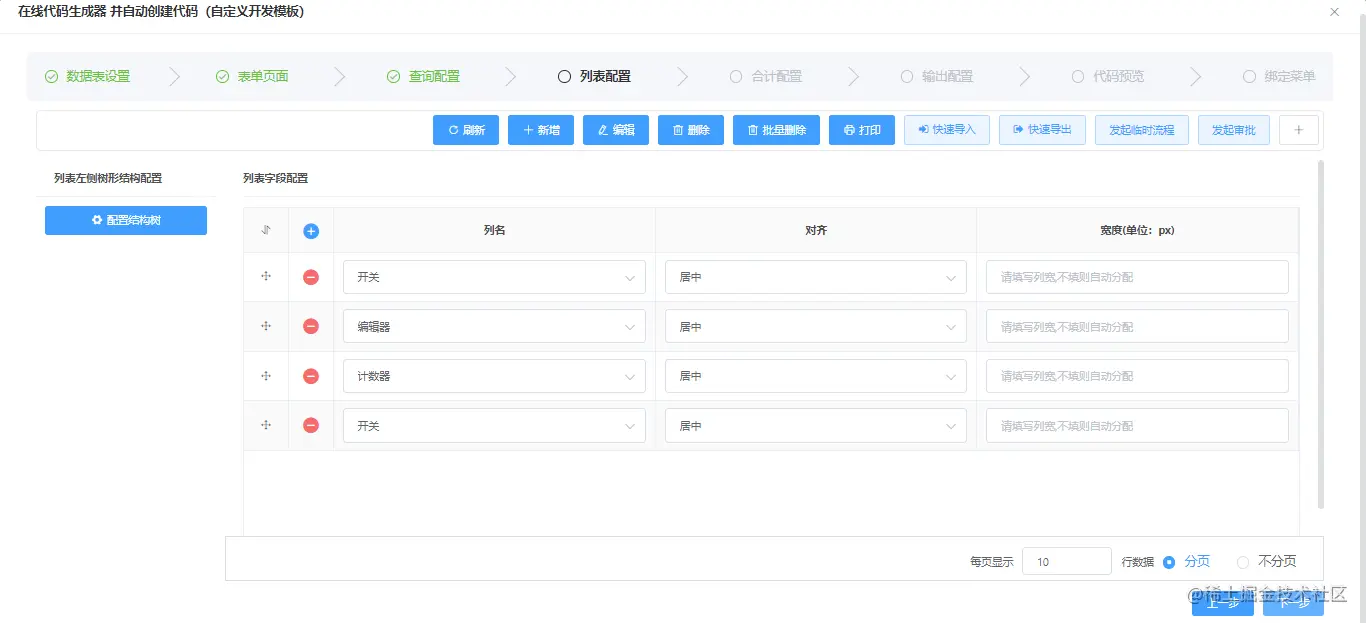This screenshot has height=623, width=1366.
Task: Click the gear icon on 配置结构树 button
Action: pos(95,220)
